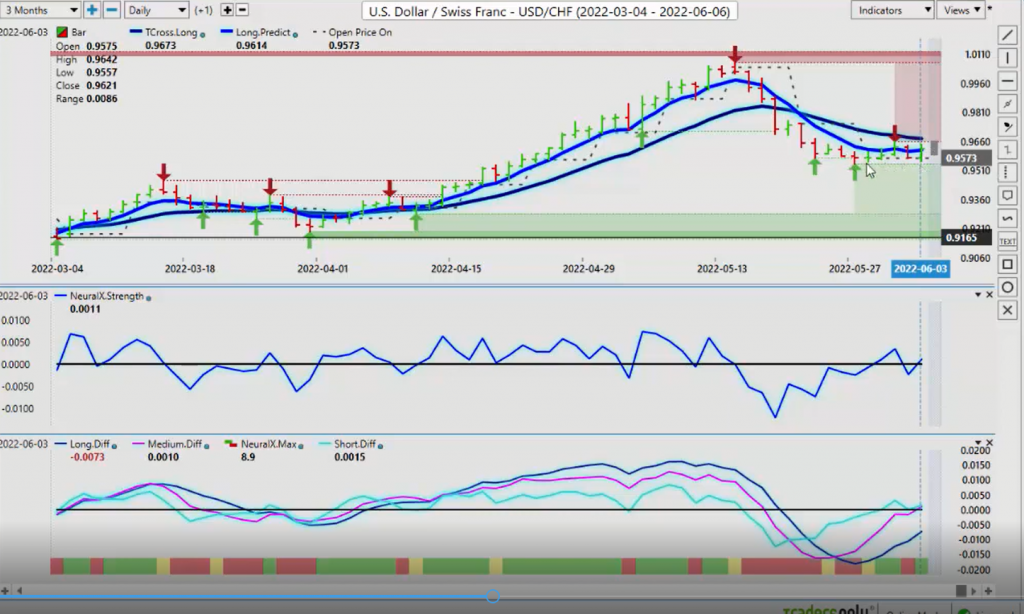Viewport: 1024px width, 614px height.
Task: Click the Close value 0.9621
Action: tap(101, 86)
